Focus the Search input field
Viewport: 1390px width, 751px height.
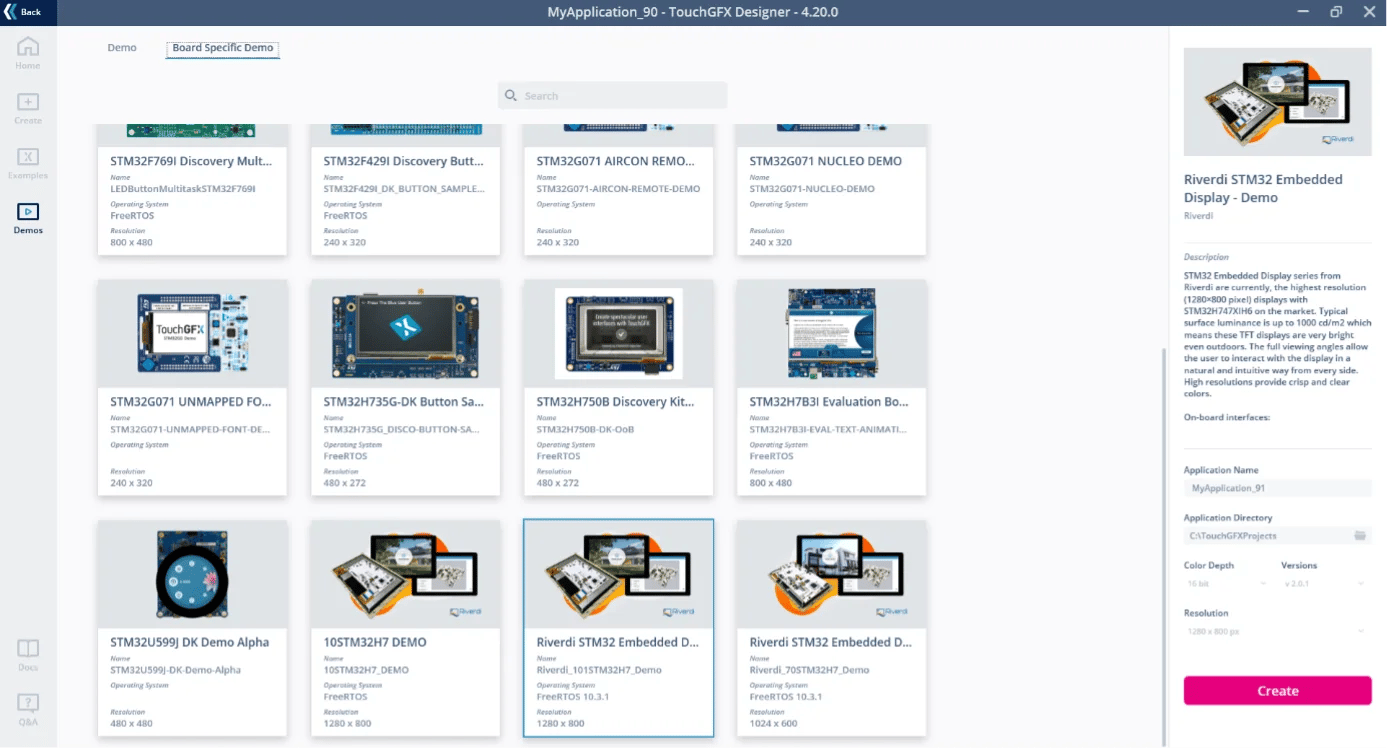point(613,96)
